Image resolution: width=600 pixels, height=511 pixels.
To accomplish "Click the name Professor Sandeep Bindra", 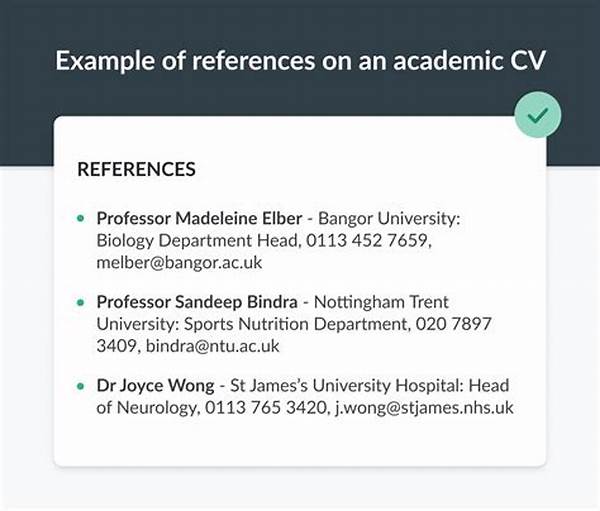I will click(x=197, y=302).
